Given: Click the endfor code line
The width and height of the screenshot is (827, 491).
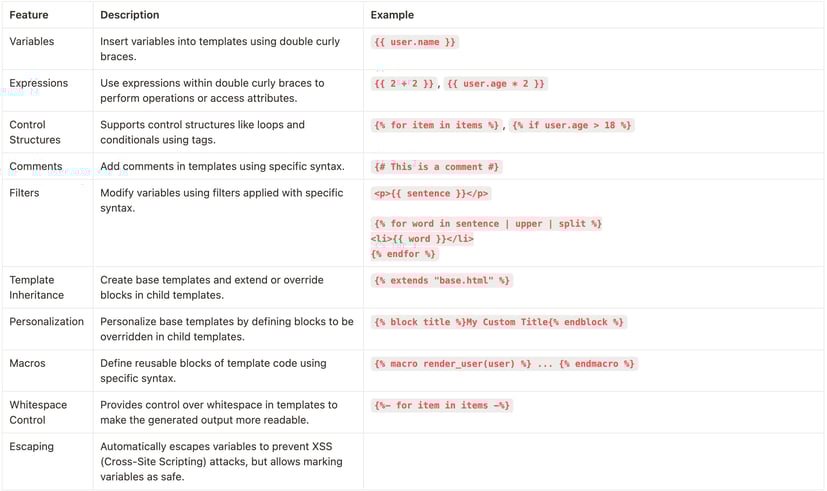Looking at the screenshot, I should tap(404, 254).
